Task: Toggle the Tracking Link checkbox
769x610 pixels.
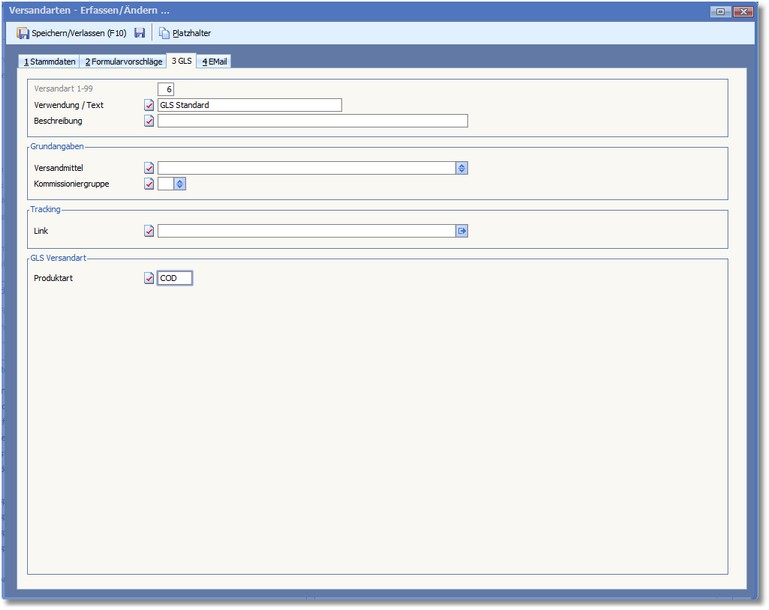Action: pyautogui.click(x=150, y=231)
